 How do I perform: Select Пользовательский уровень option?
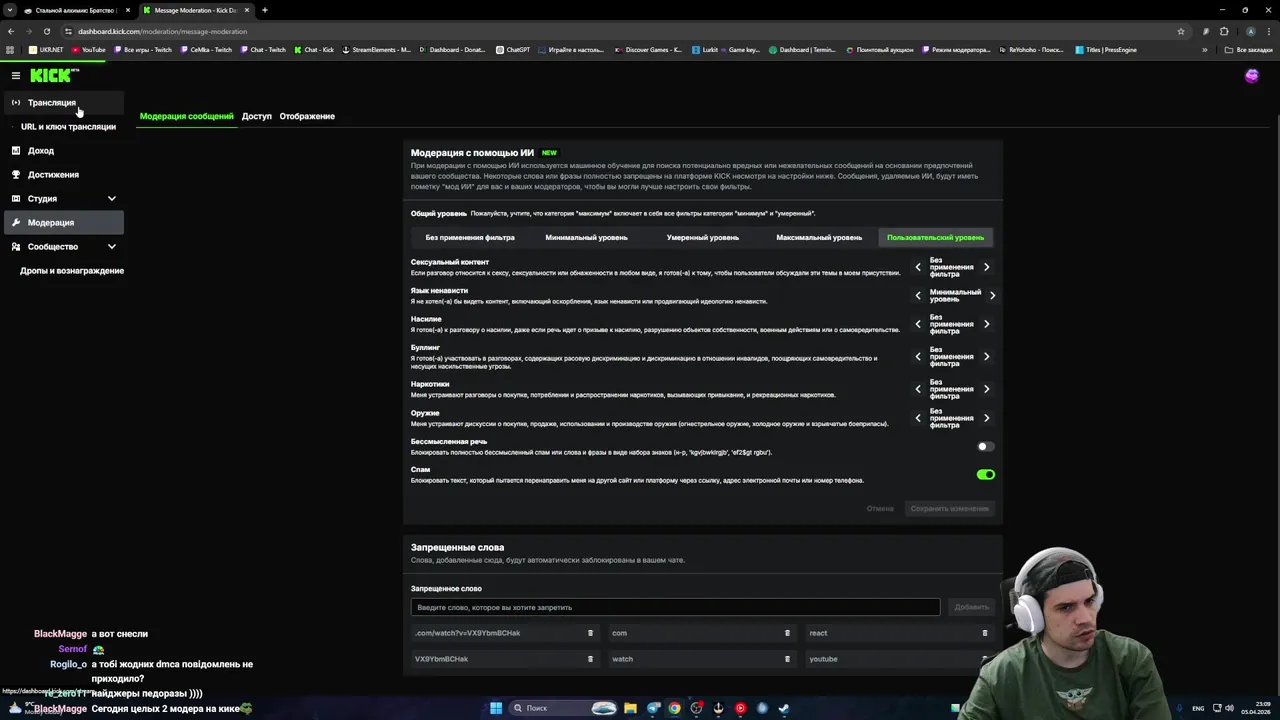point(935,238)
